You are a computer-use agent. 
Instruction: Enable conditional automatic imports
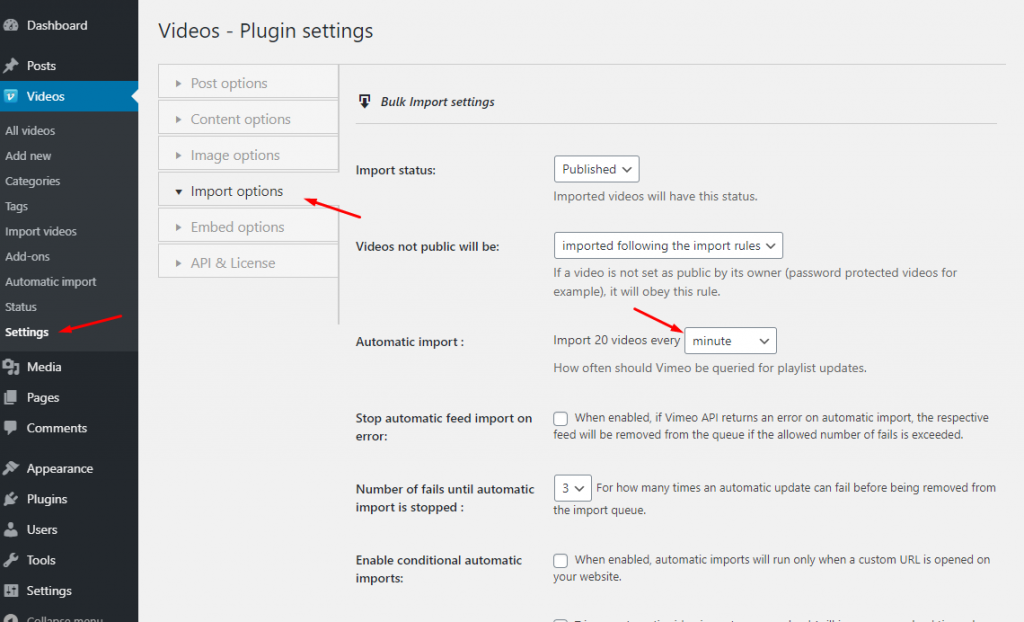(x=560, y=560)
